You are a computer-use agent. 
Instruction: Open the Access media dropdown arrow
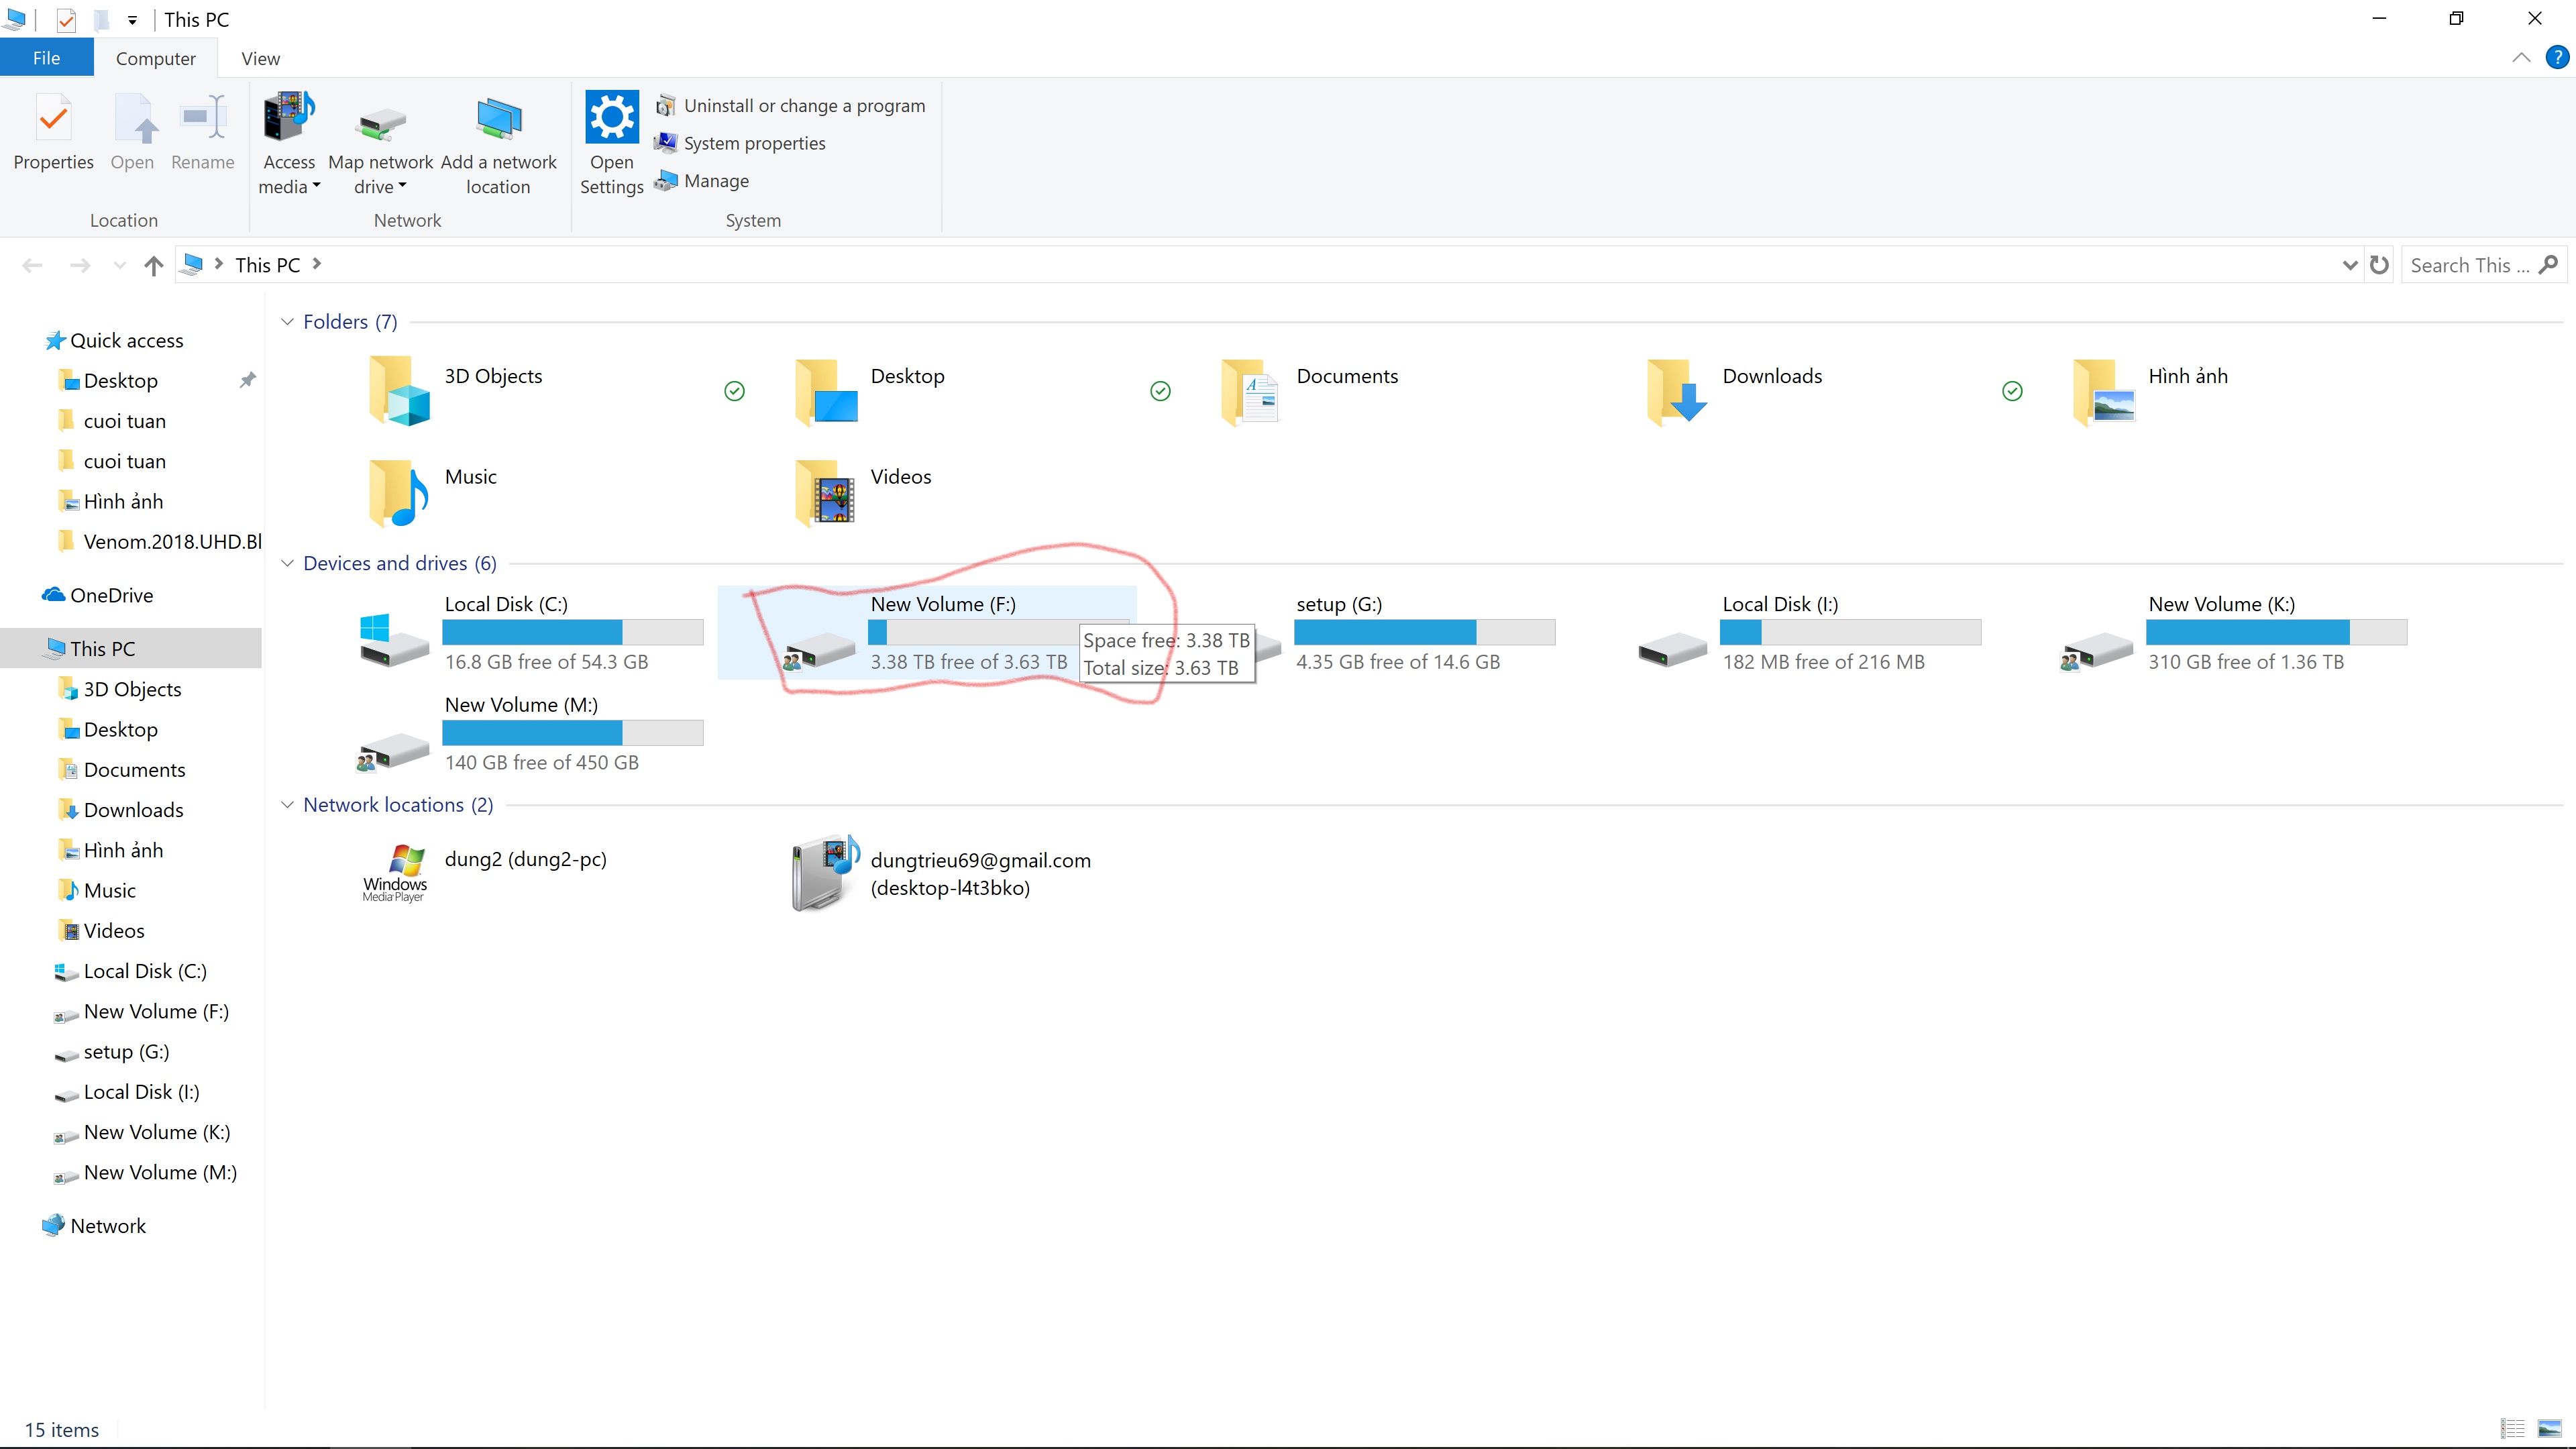316,186
